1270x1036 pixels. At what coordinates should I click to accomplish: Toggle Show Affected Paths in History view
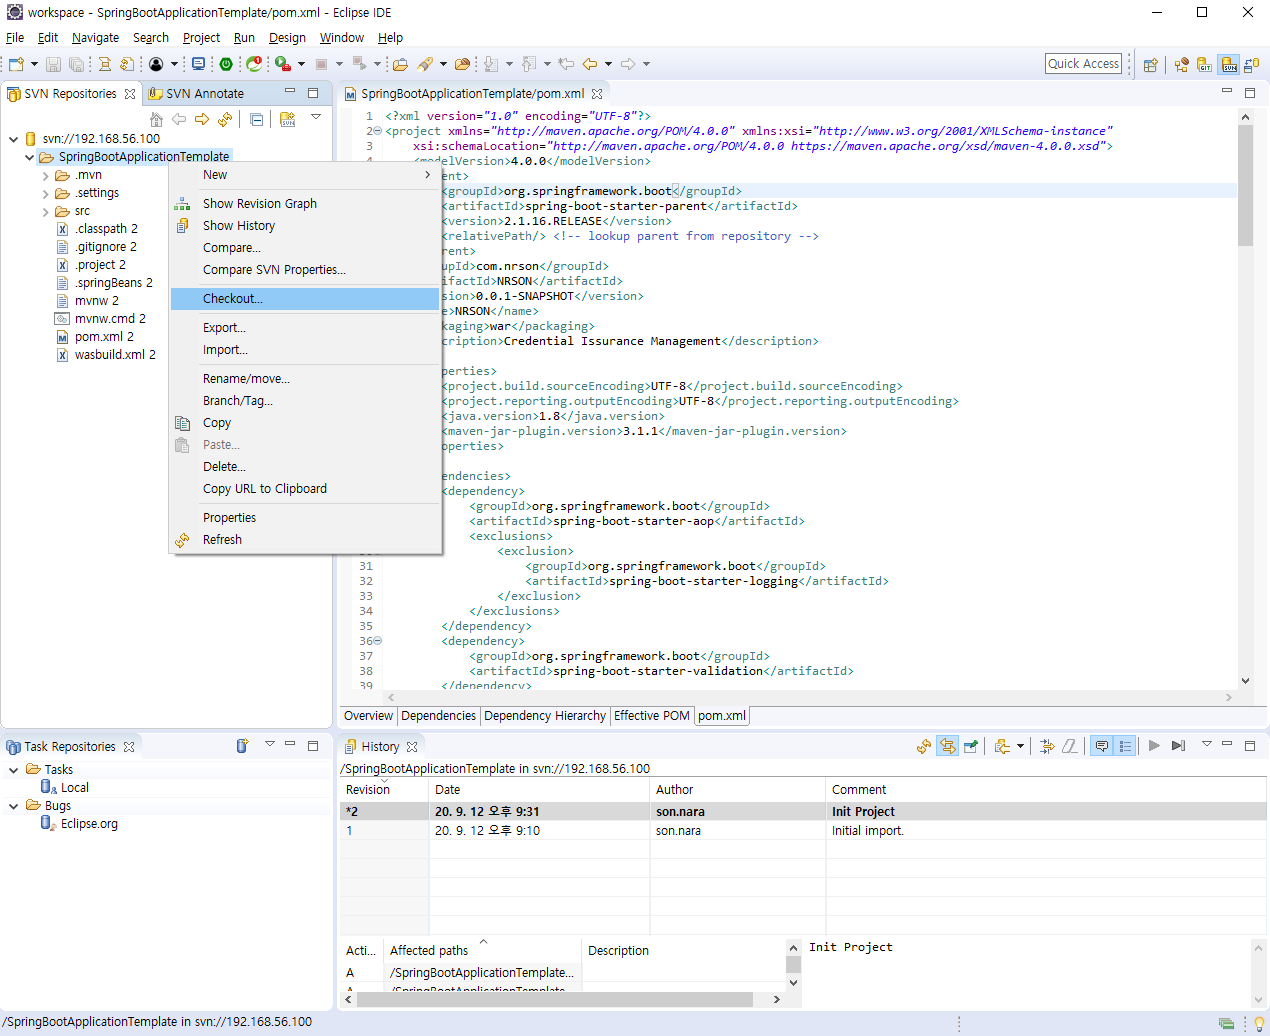(1126, 746)
